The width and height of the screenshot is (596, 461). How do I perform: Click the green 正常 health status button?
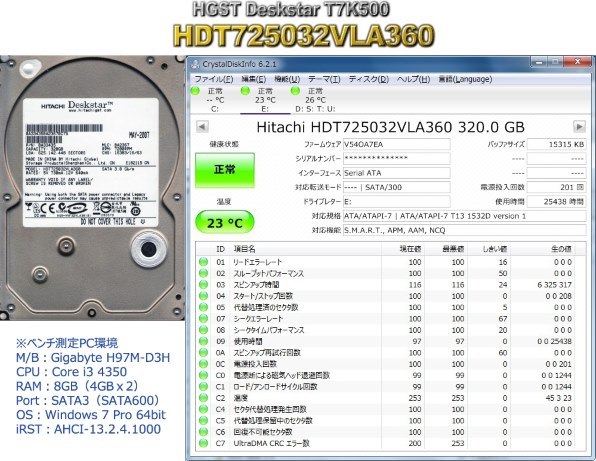click(x=225, y=170)
